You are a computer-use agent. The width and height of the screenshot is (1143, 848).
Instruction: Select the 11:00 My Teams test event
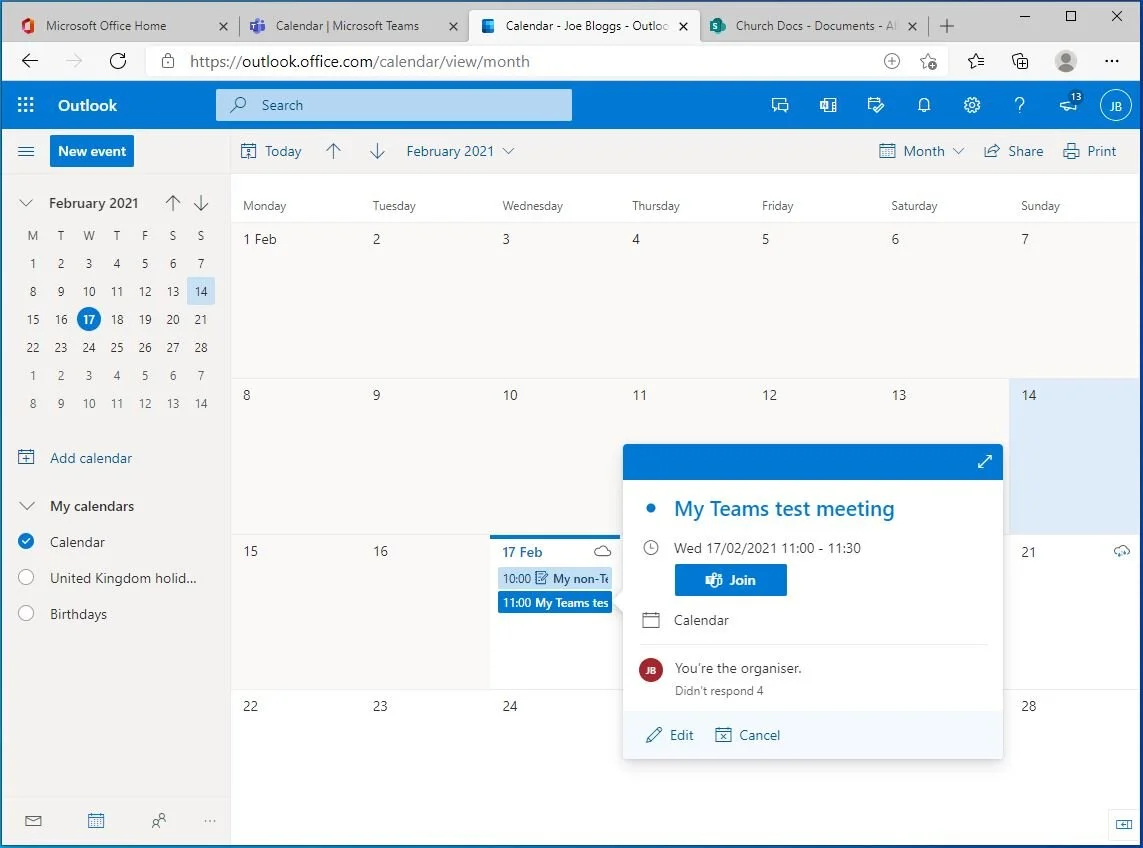click(x=555, y=602)
